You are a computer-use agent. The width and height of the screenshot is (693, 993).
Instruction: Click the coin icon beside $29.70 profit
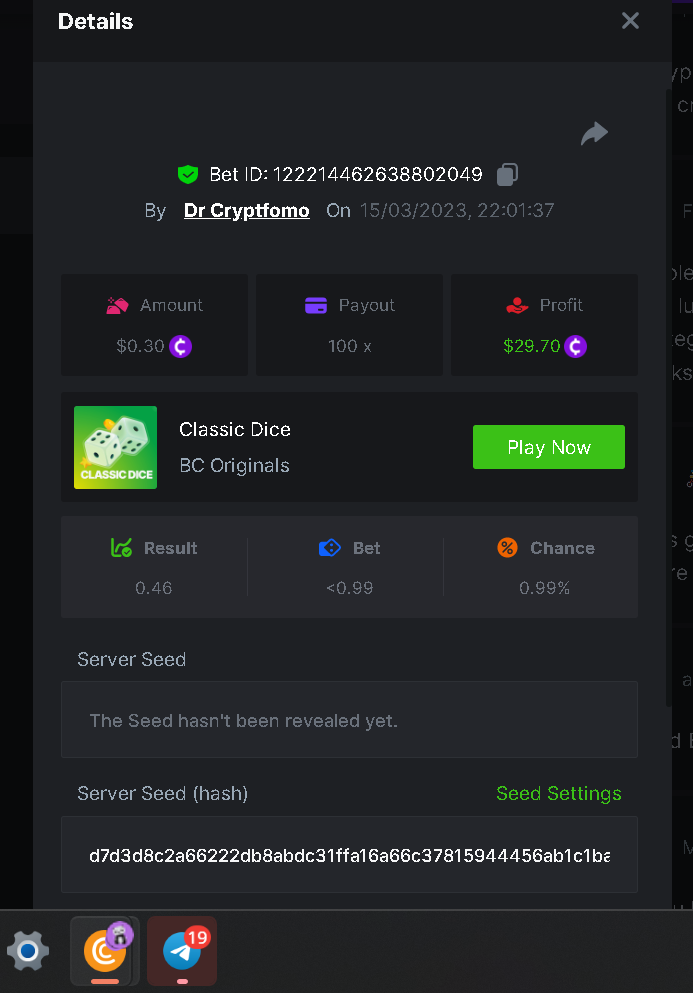pos(575,346)
